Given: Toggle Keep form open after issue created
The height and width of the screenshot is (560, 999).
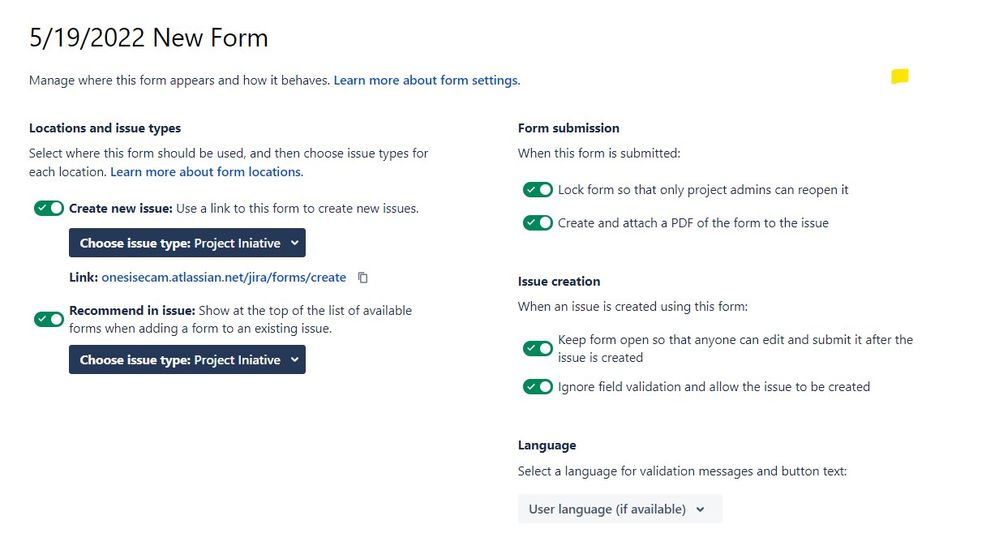Looking at the screenshot, I should click(x=538, y=348).
